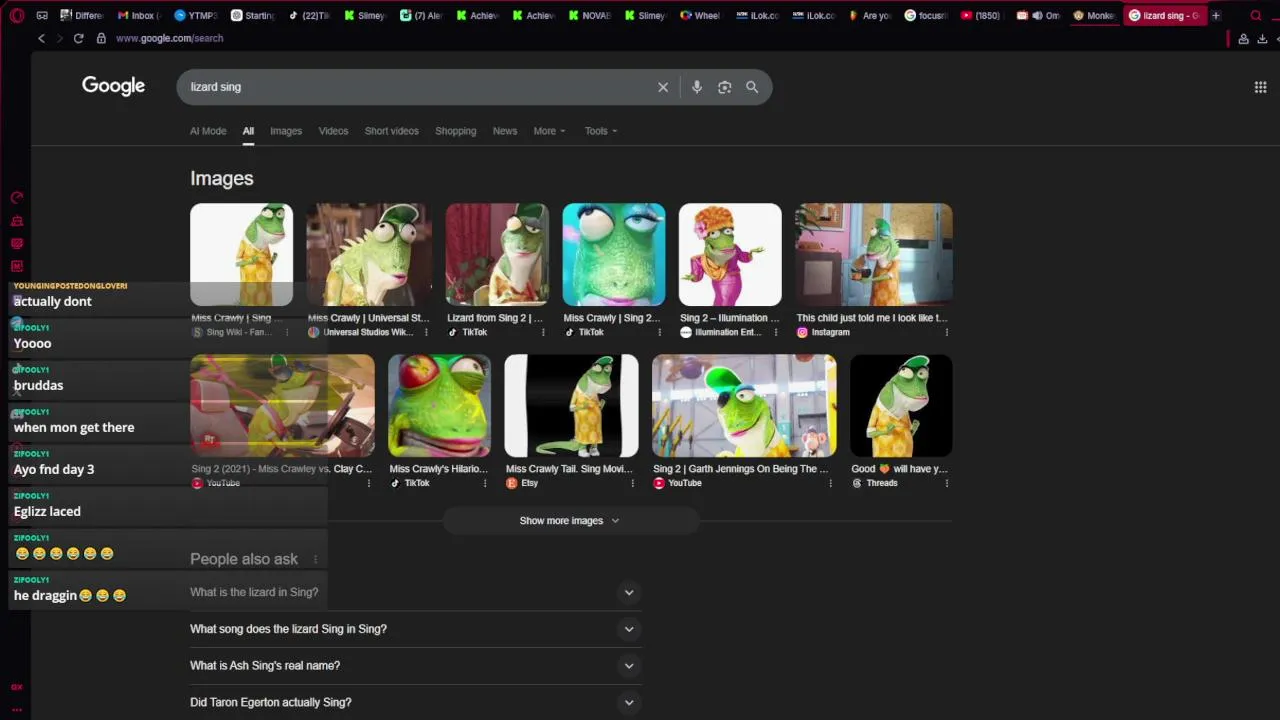Click the tab search magnifier in the tab bar

click(1256, 15)
